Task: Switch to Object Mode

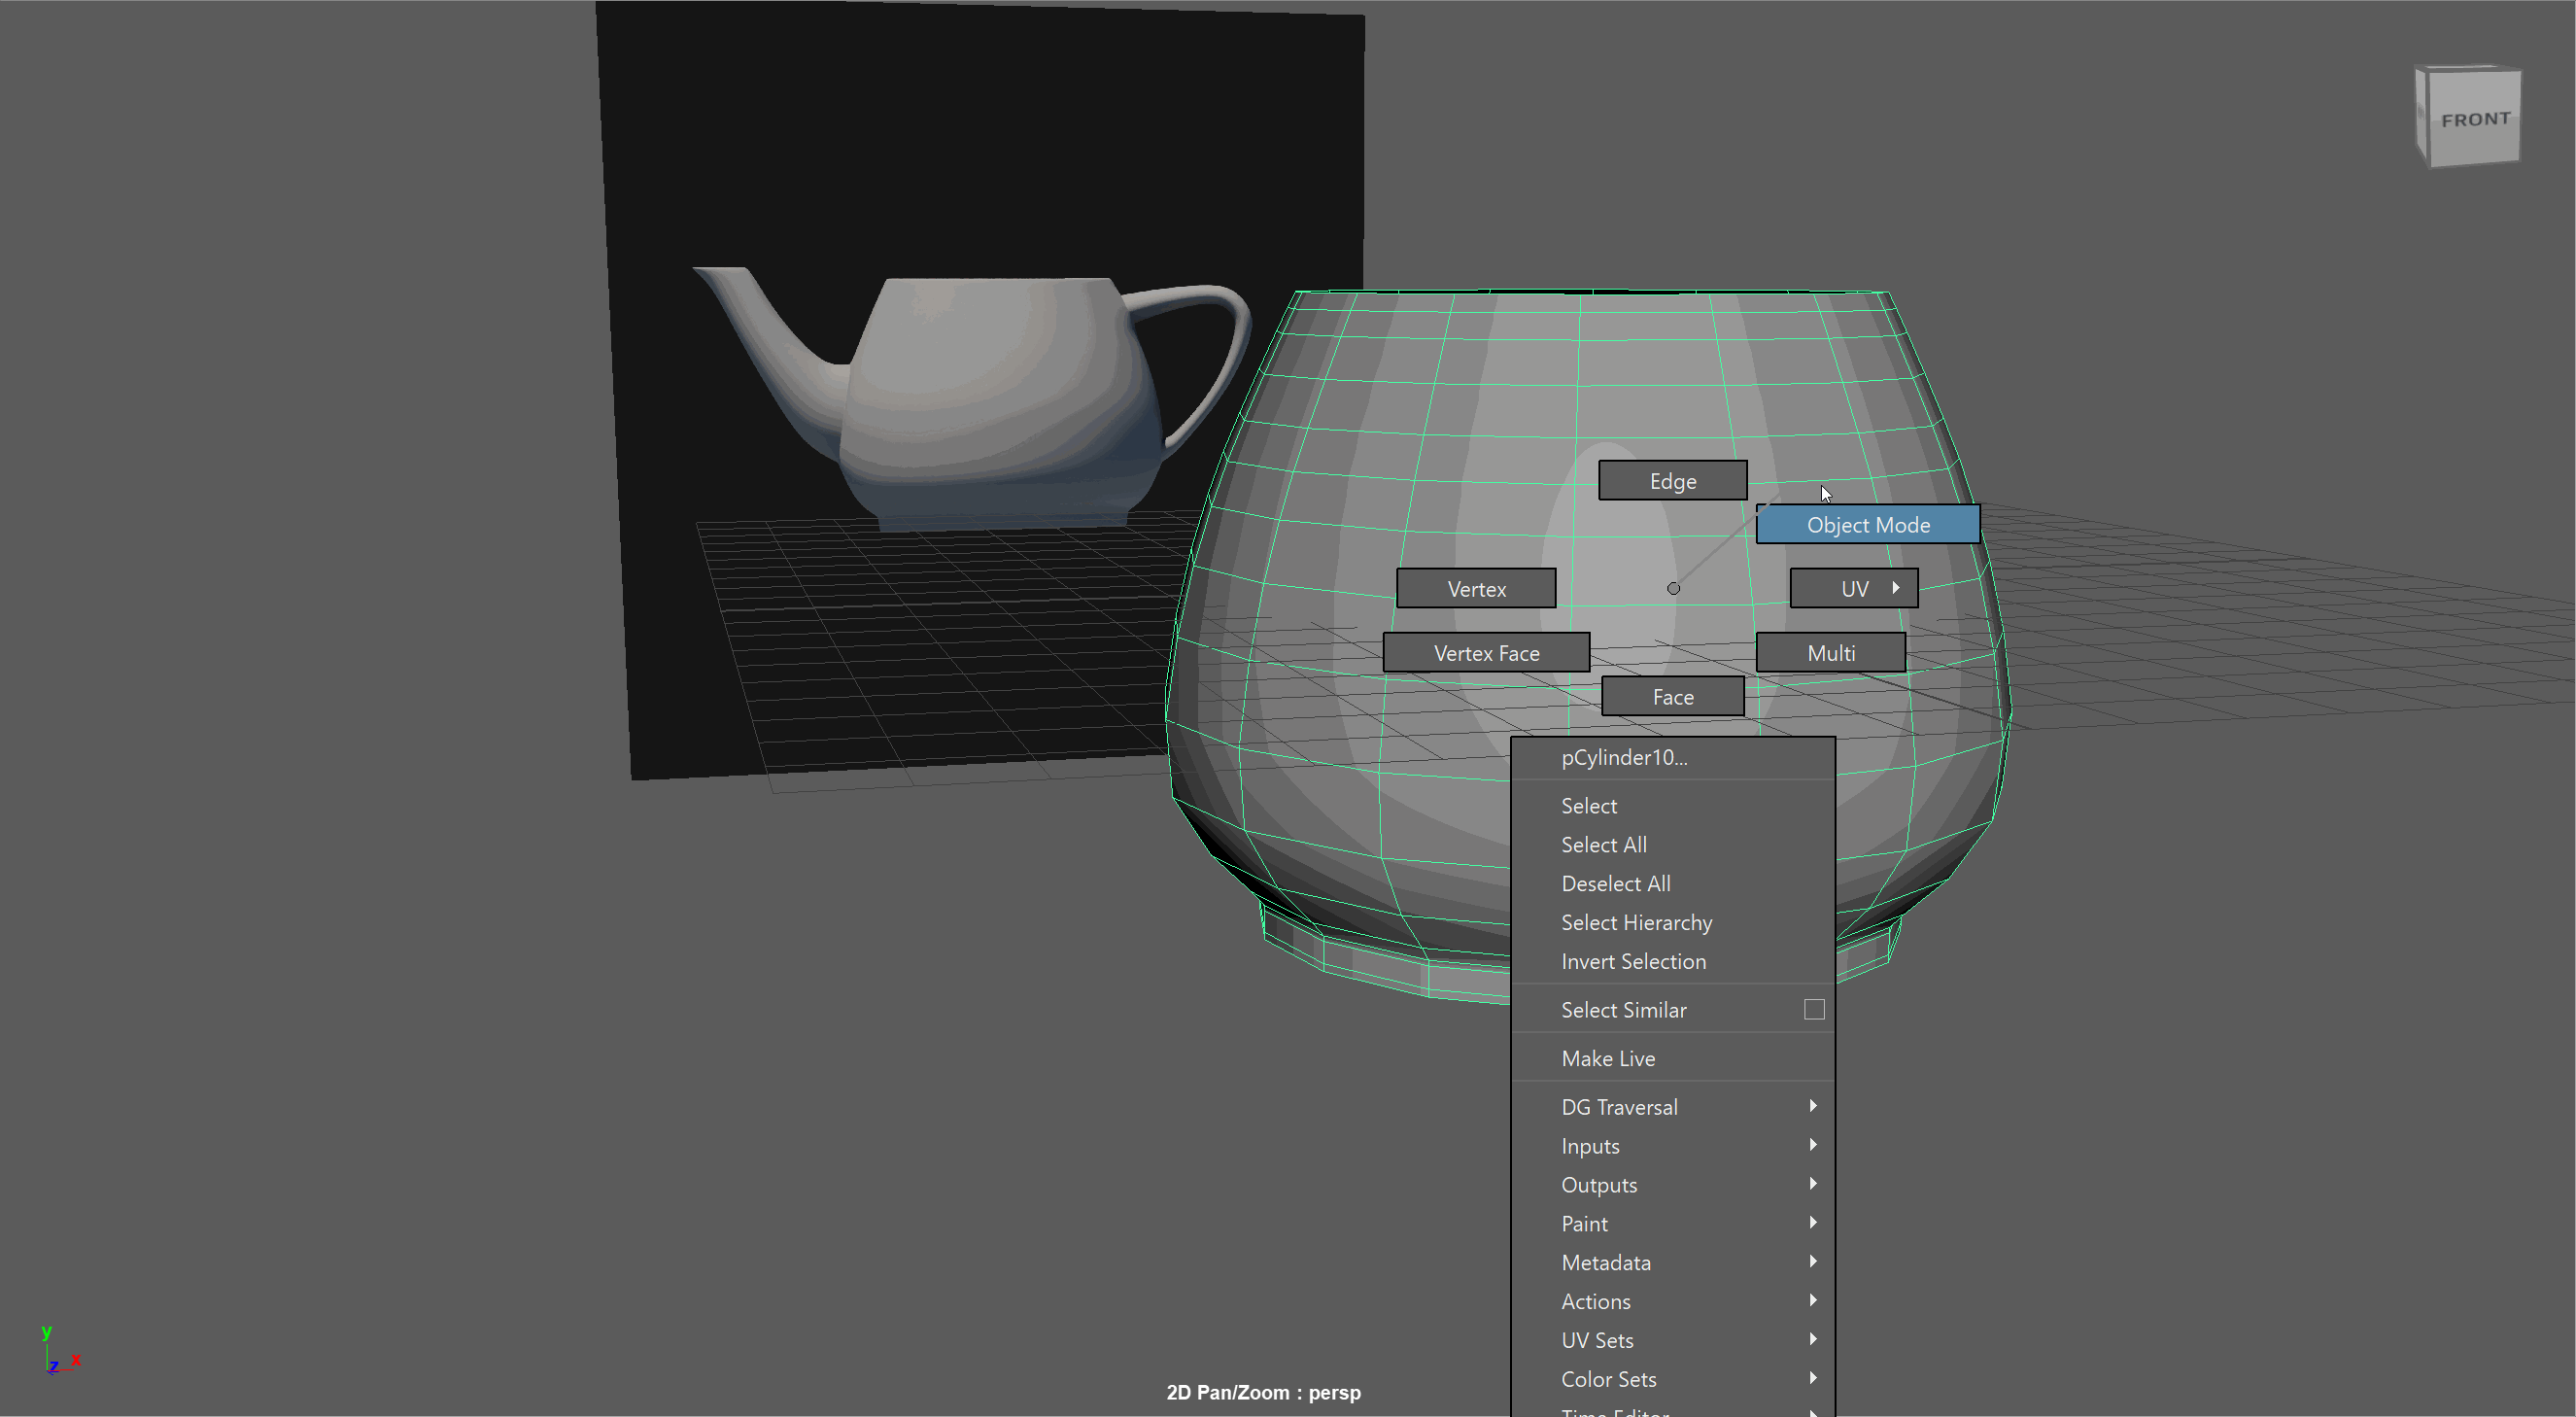Action: coord(1867,525)
